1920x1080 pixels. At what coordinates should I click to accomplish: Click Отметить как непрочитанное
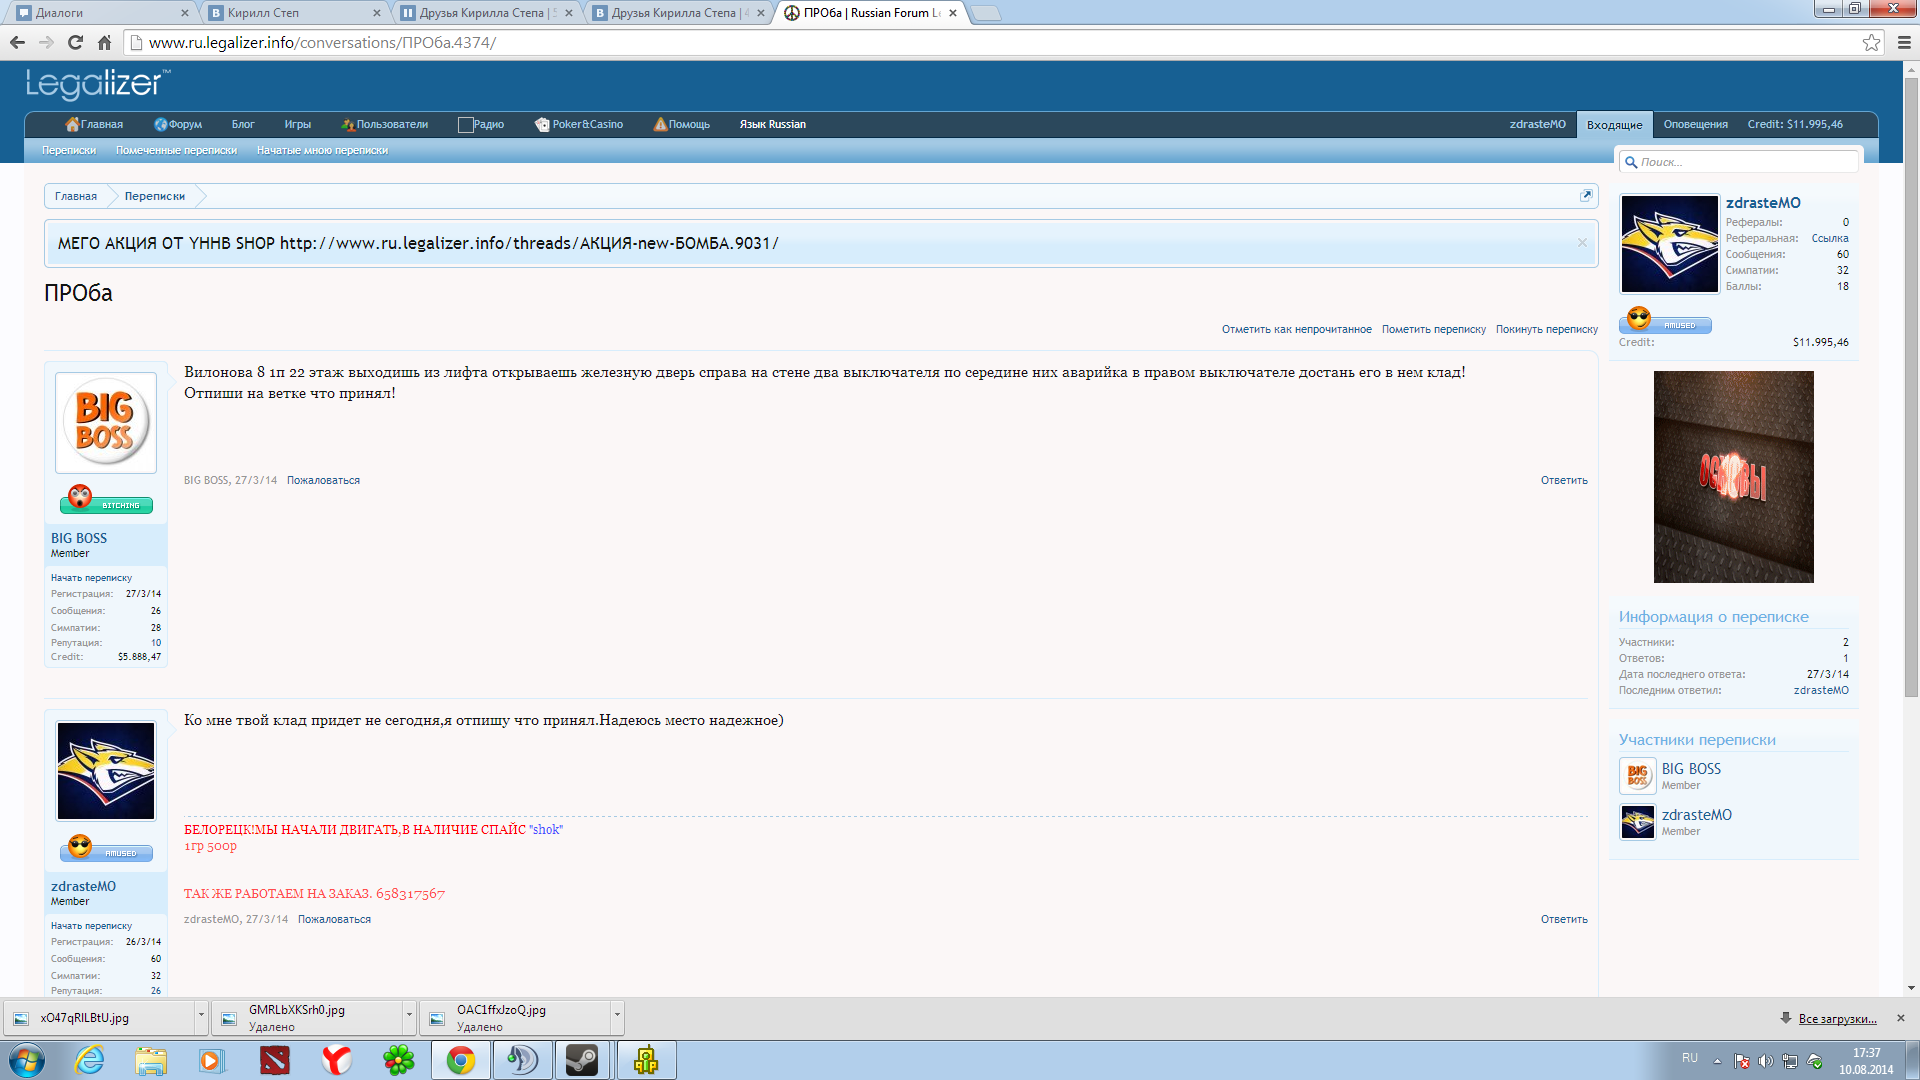1296,329
